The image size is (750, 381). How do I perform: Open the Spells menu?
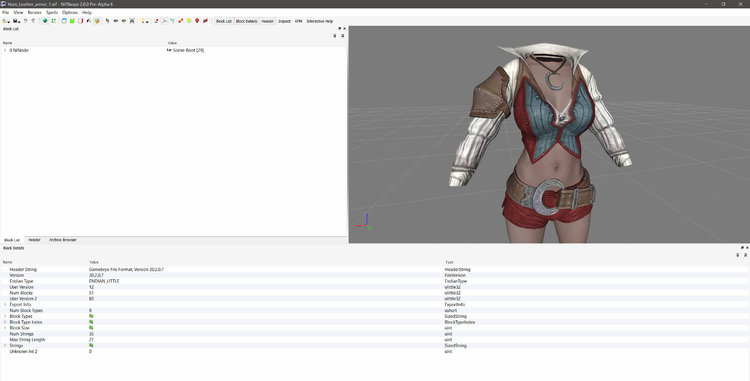coord(52,12)
